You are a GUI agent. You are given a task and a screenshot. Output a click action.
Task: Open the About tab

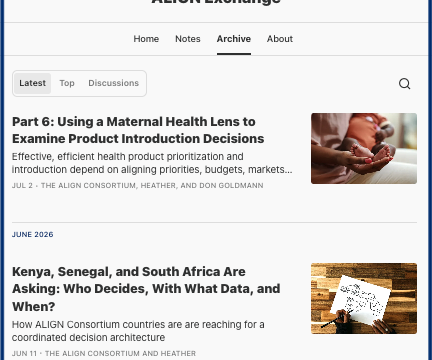pos(280,39)
